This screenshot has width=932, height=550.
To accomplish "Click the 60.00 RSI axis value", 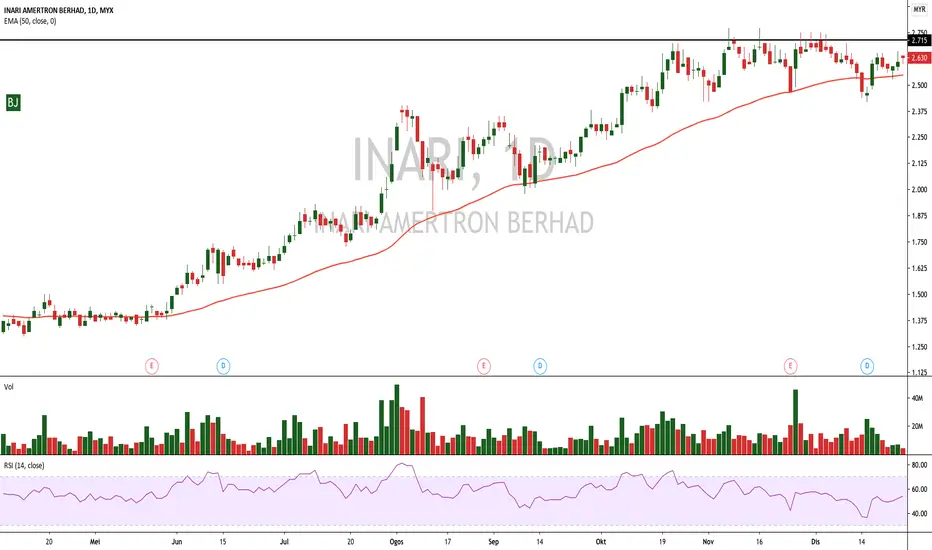I will point(919,489).
